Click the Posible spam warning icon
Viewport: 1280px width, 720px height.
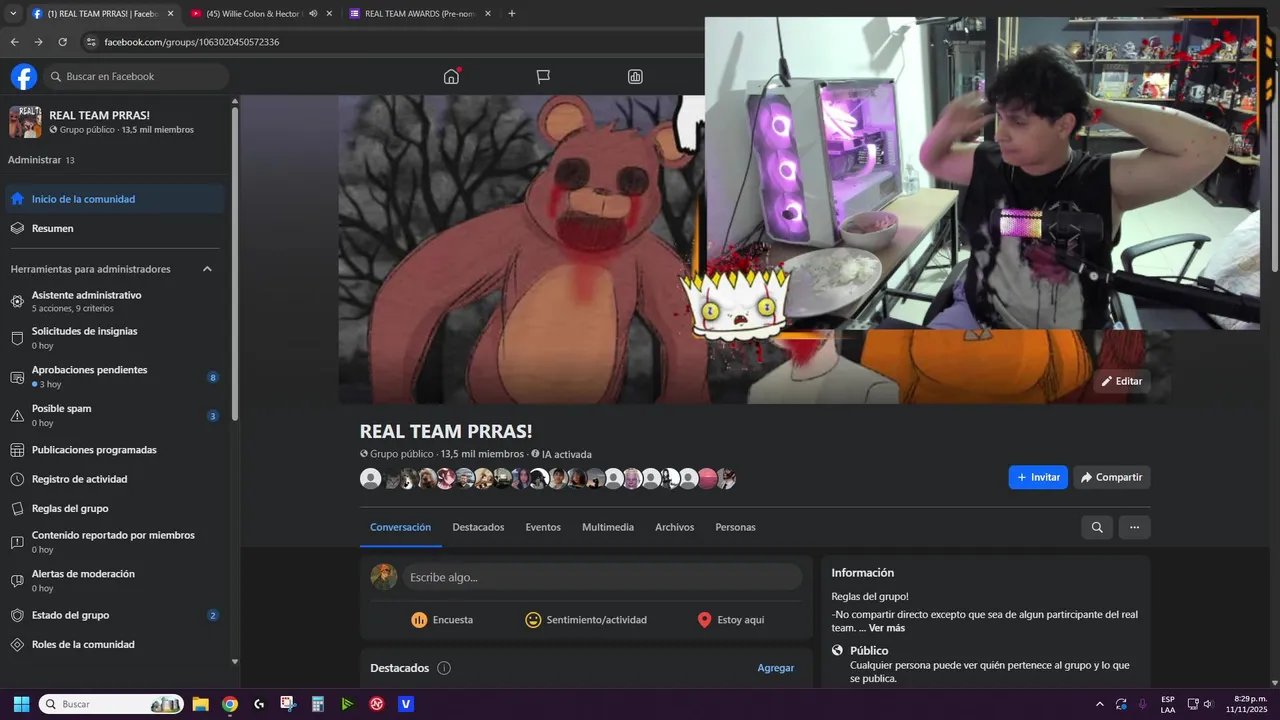tap(17, 416)
